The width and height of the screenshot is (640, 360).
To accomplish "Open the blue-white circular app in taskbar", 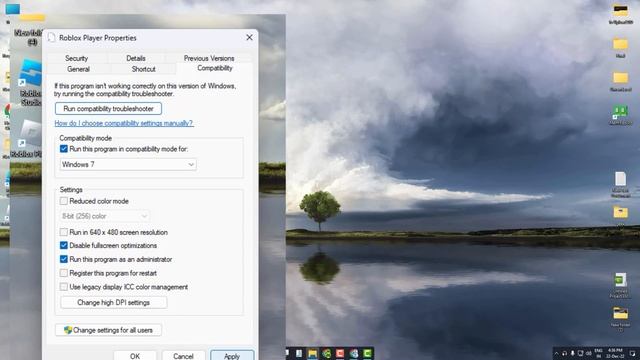I will (354, 353).
